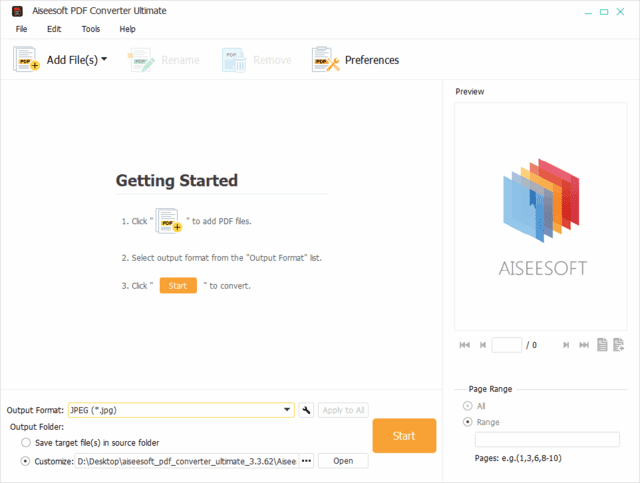The image size is (640, 483).
Task: Close the PDF Converter window
Action: point(620,12)
